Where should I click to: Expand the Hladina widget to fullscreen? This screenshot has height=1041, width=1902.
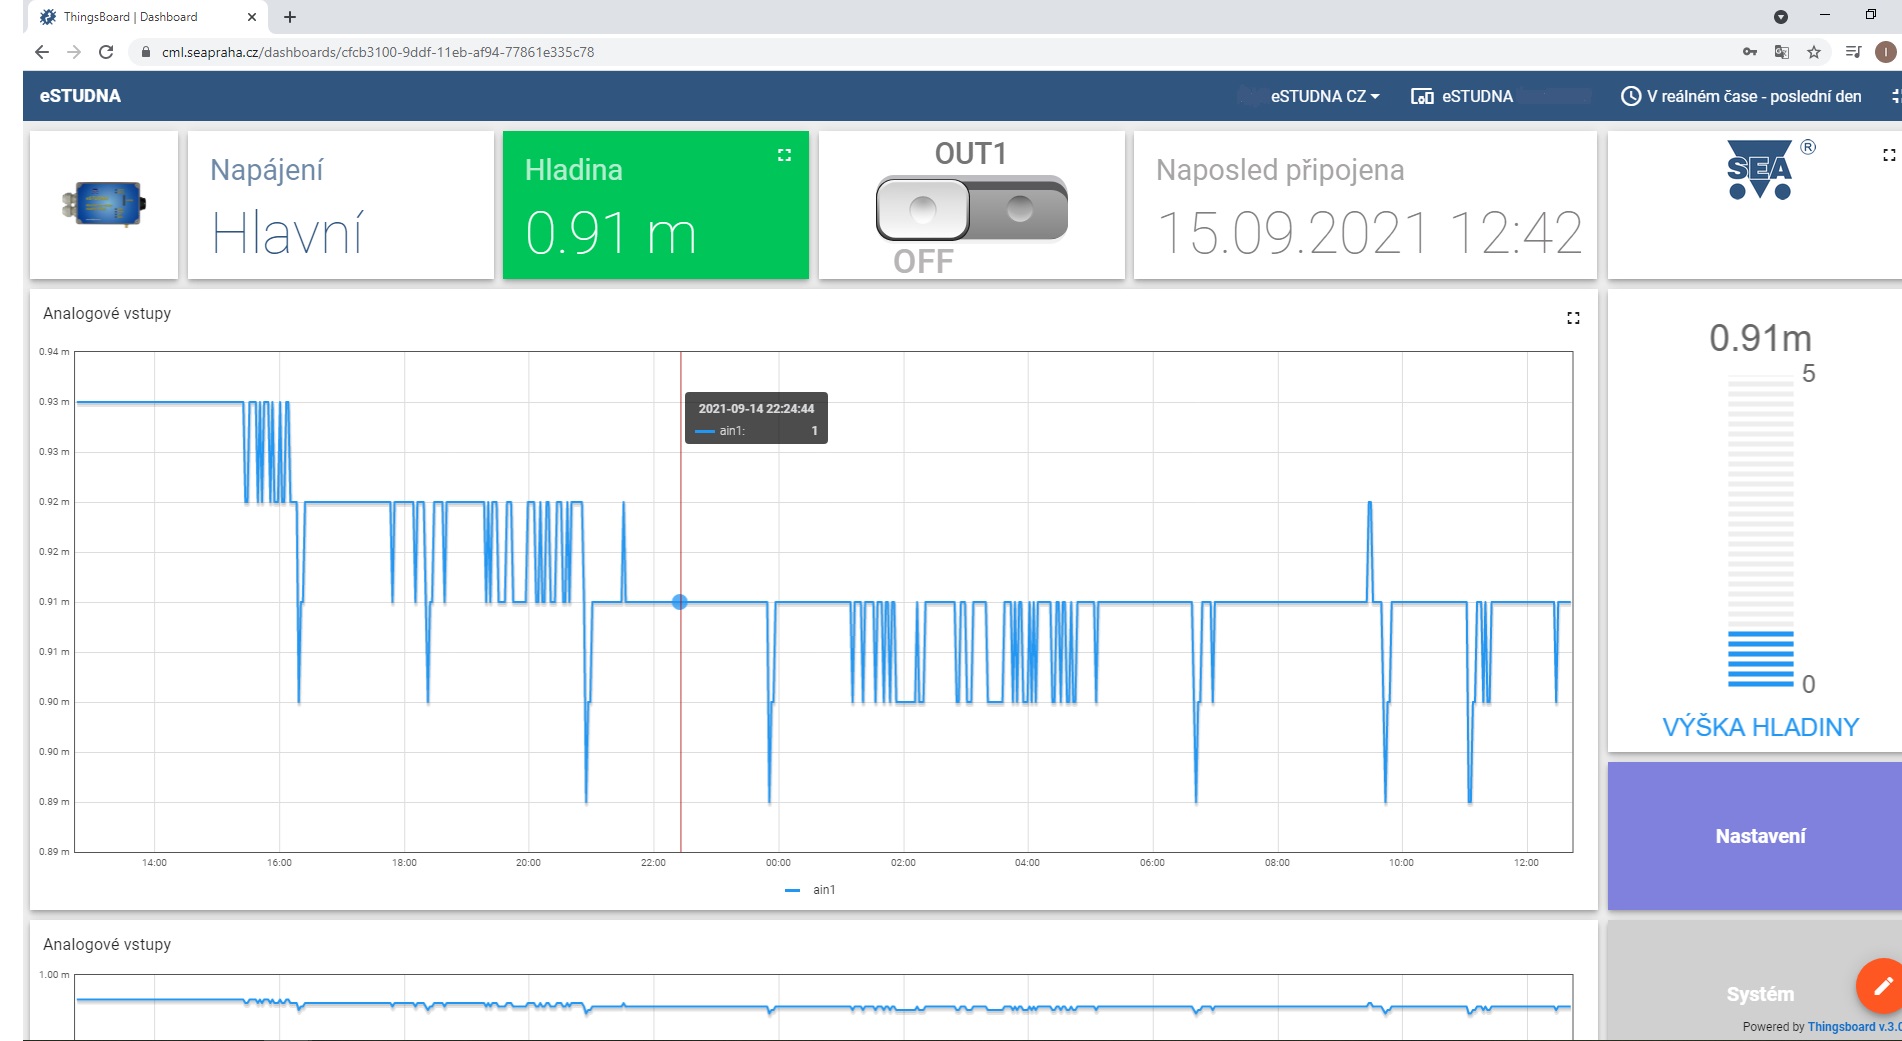coord(784,155)
